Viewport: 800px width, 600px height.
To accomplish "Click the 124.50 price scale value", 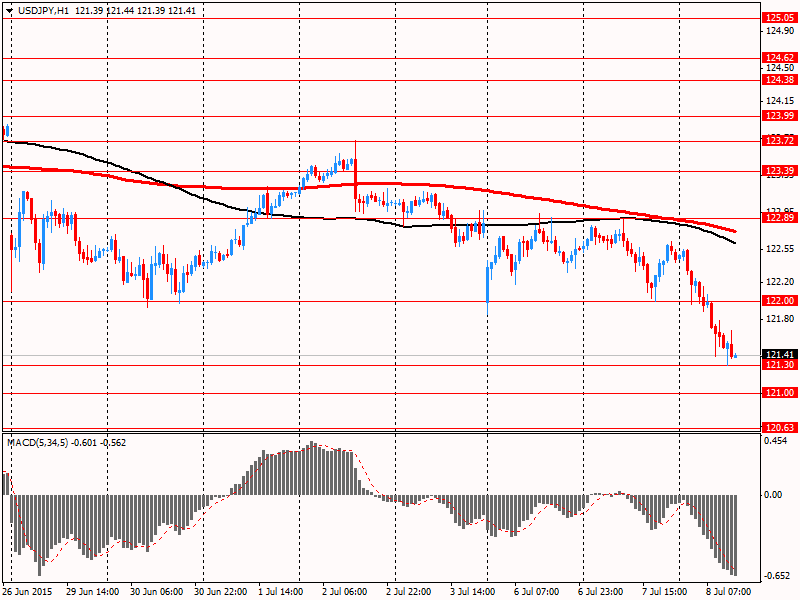I will [x=780, y=68].
